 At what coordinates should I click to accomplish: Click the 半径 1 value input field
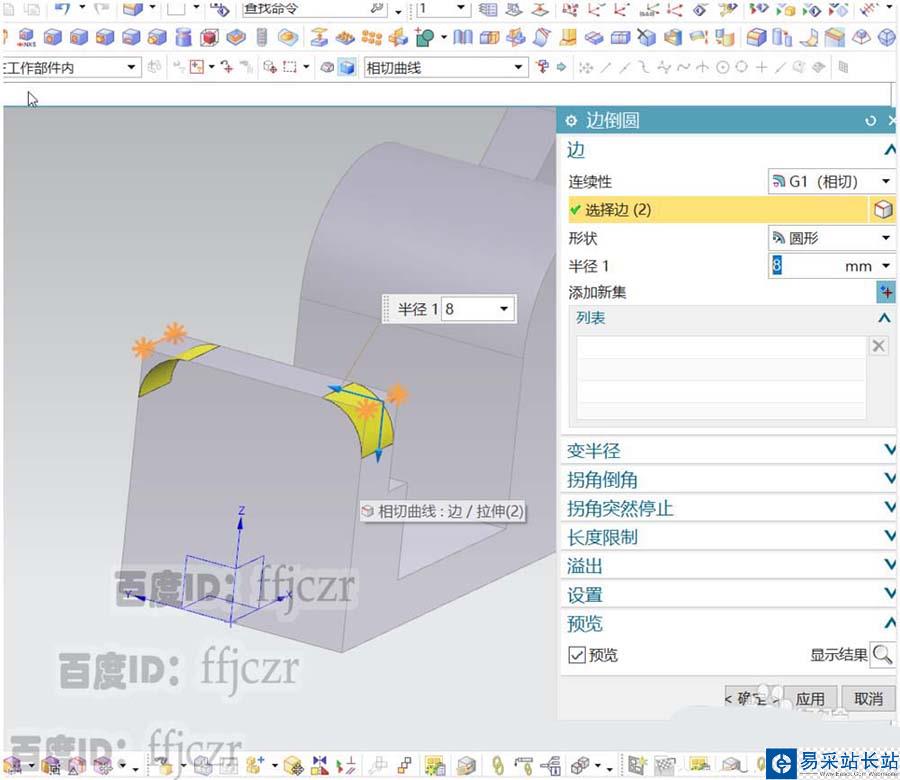[x=804, y=266]
